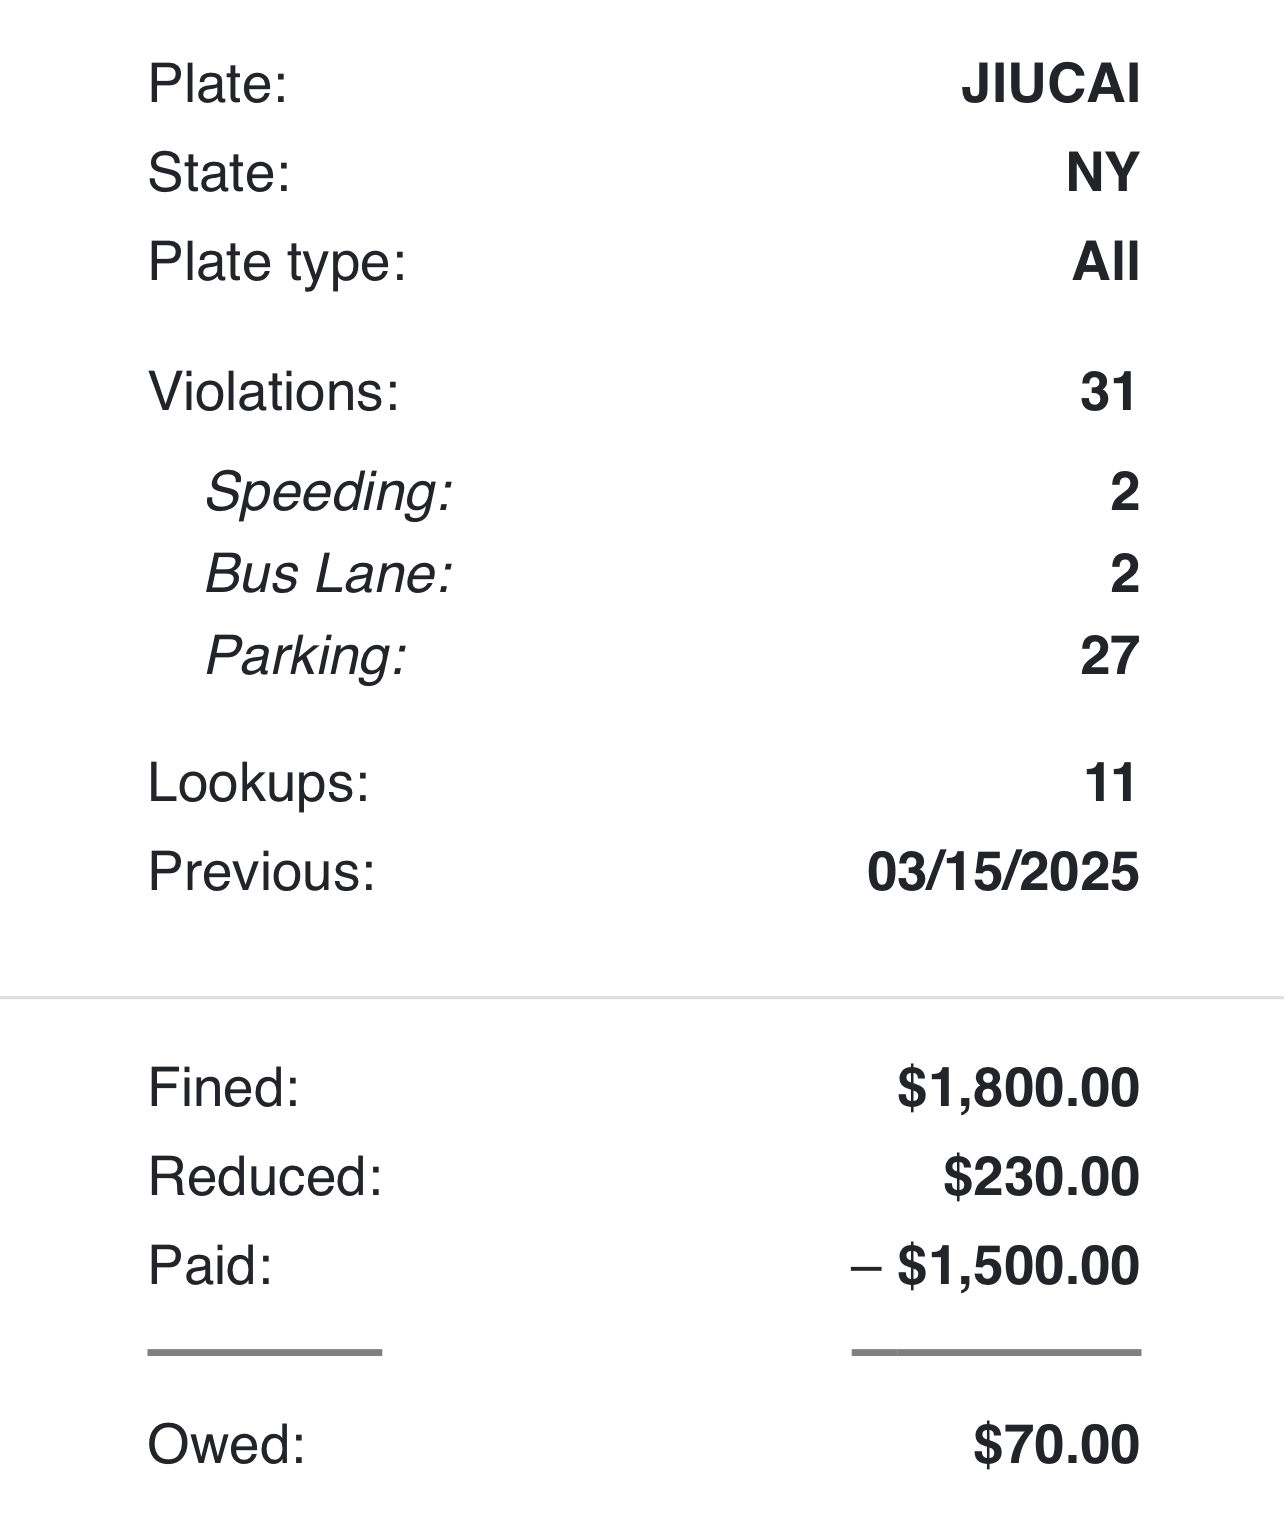Select the owed amount $70.00
The width and height of the screenshot is (1284, 1520).
(x=1056, y=1444)
